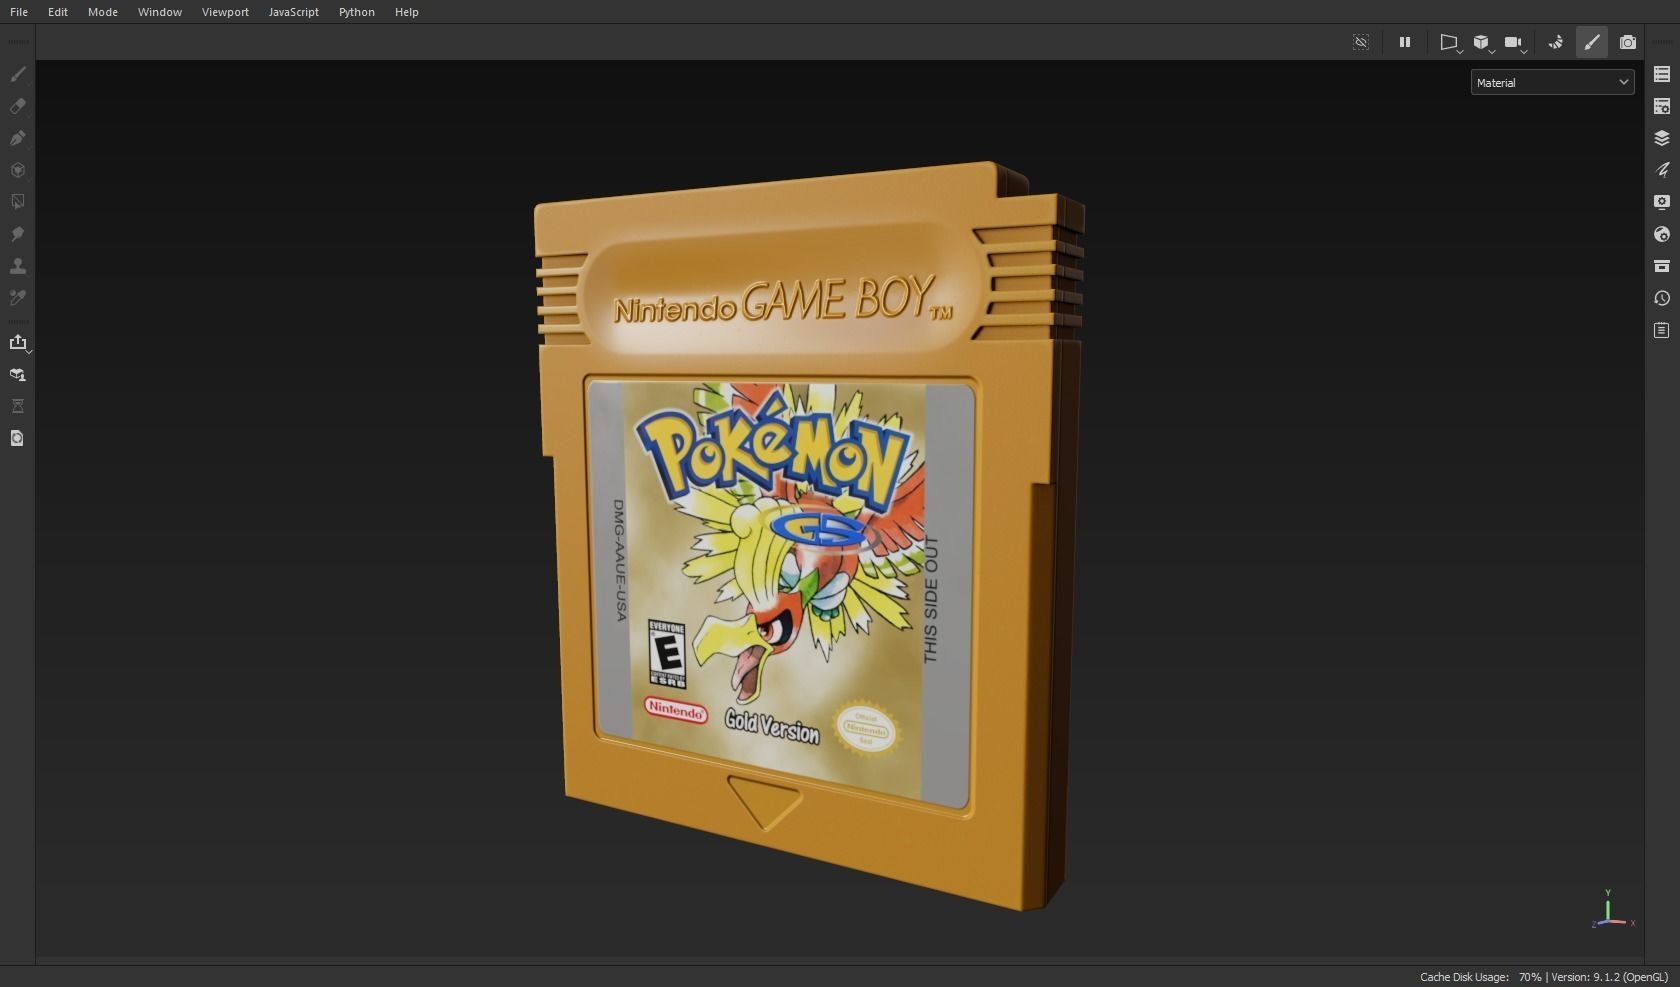This screenshot has height=987, width=1680.
Task: Open the Edit menu
Action: (x=58, y=12)
